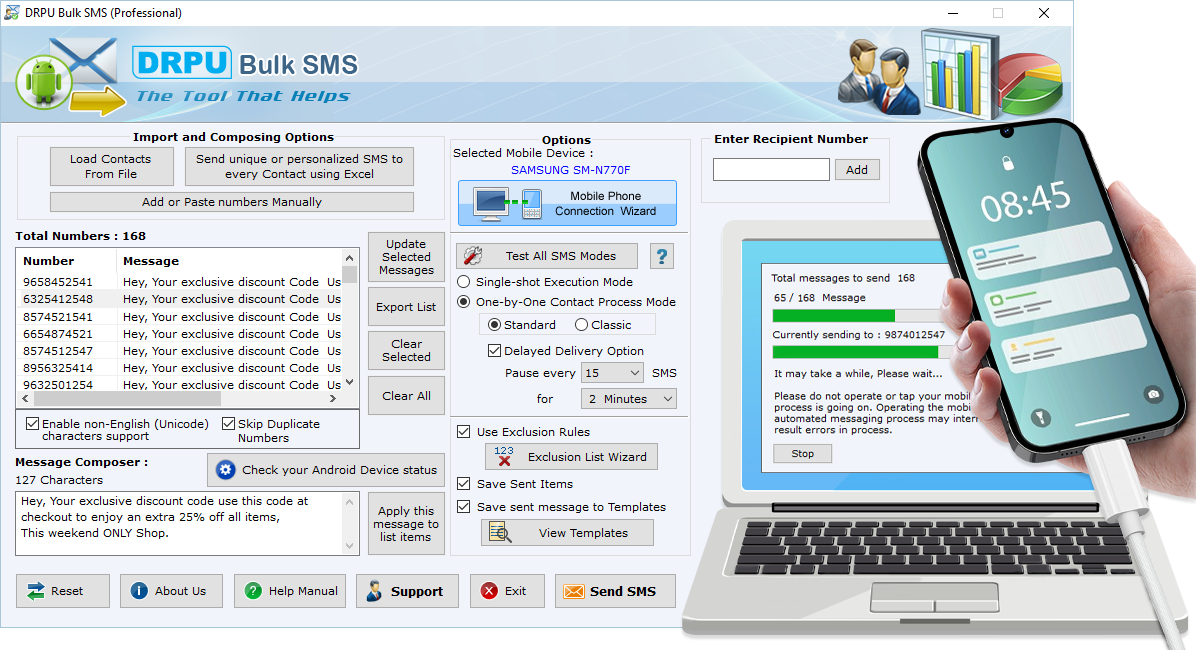Click the orange envelope Send SMS icon
Viewport: 1196px width, 650px height.
click(574, 591)
